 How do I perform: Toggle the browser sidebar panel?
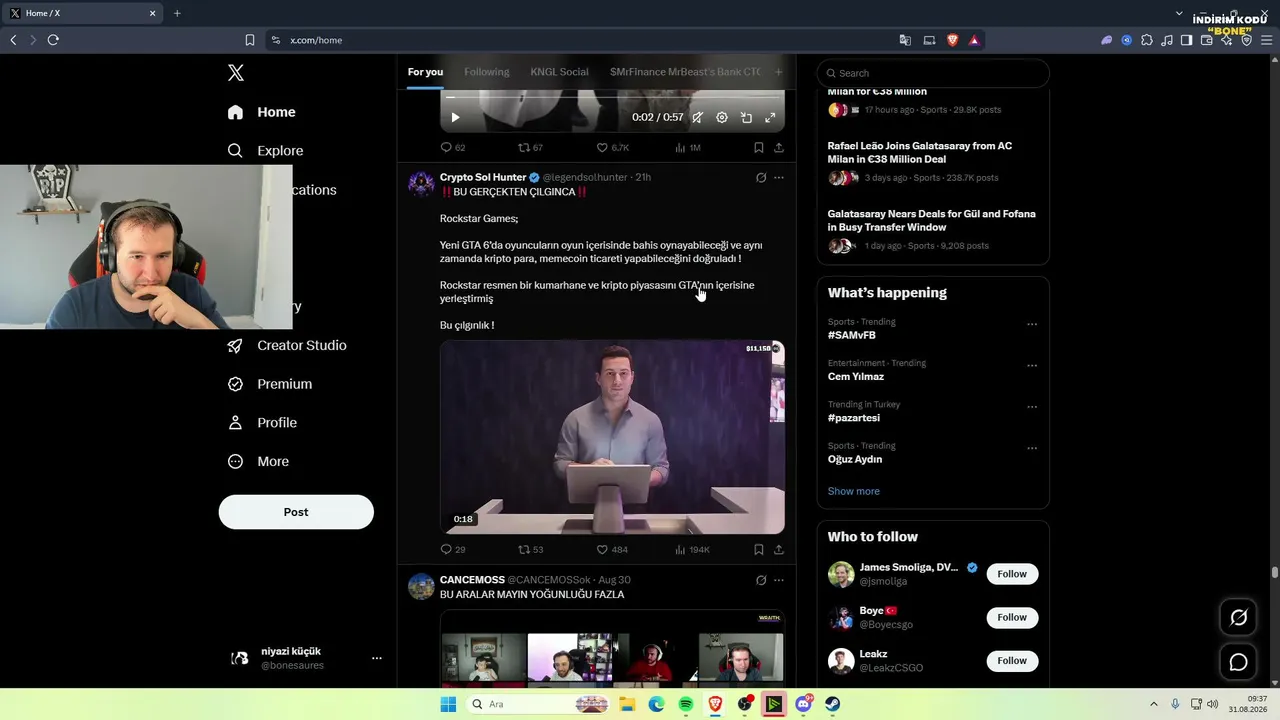[x=1186, y=40]
